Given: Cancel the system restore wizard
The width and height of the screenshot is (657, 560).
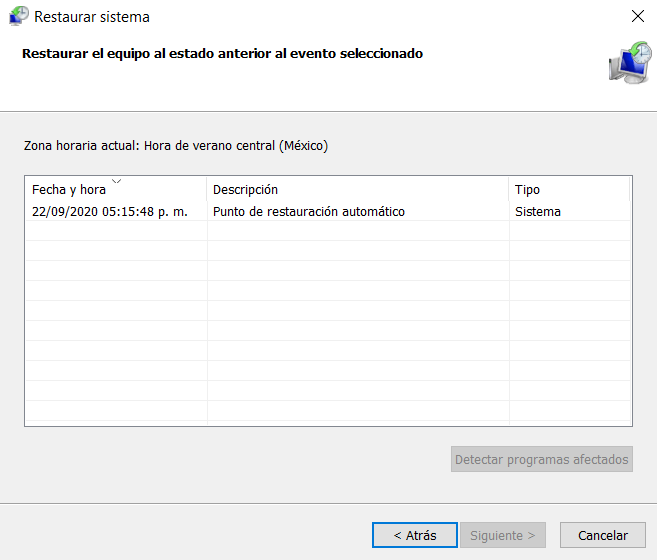Looking at the screenshot, I should tap(596, 535).
